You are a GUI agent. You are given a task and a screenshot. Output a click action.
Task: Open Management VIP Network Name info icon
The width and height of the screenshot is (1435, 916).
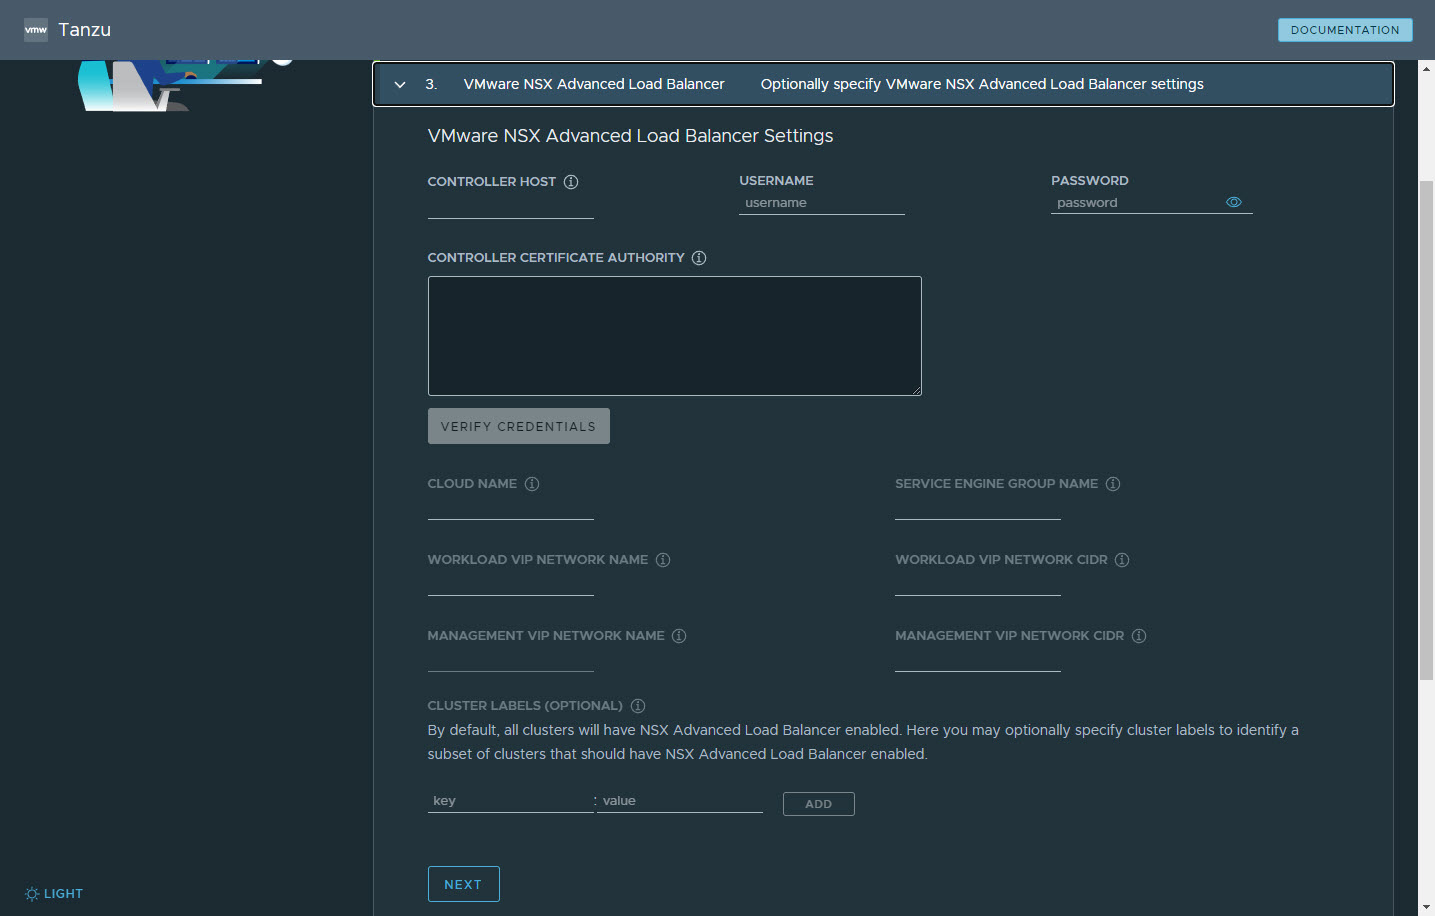pyautogui.click(x=679, y=636)
